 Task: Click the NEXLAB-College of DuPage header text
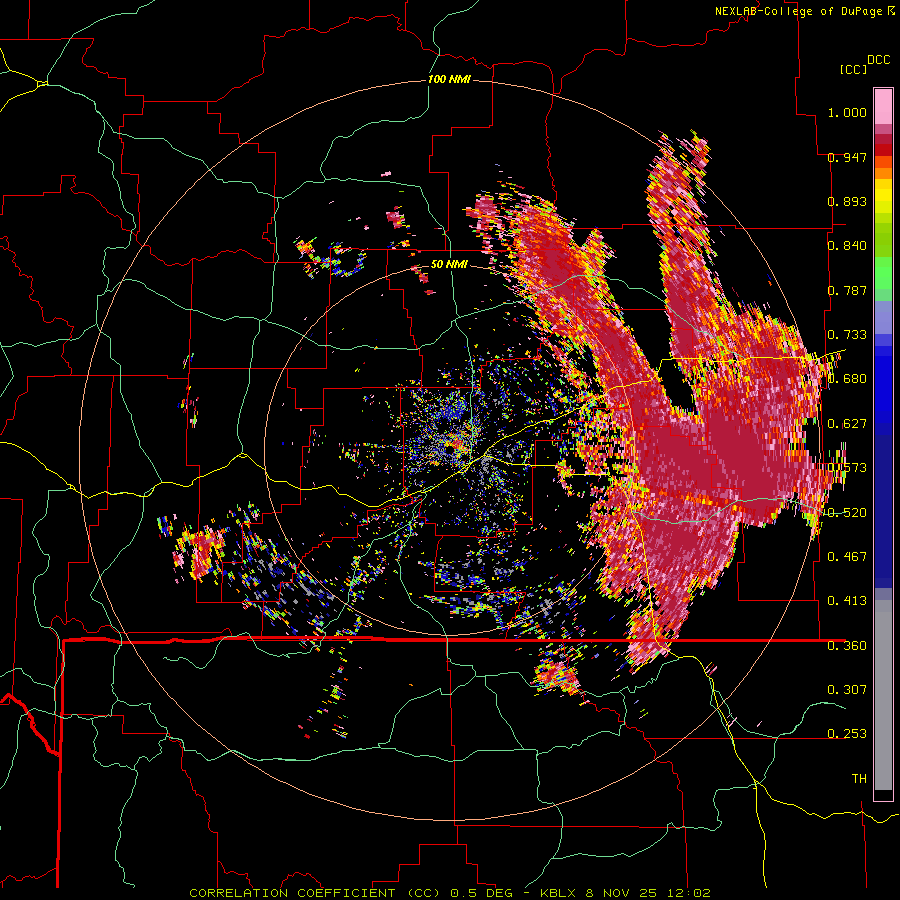click(x=800, y=11)
